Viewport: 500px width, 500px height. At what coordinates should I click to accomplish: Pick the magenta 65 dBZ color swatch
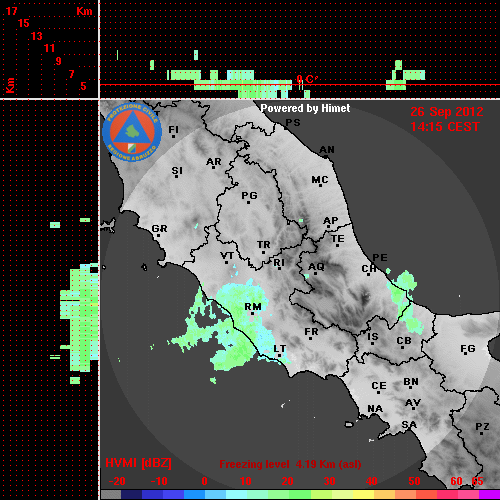pos(489,494)
